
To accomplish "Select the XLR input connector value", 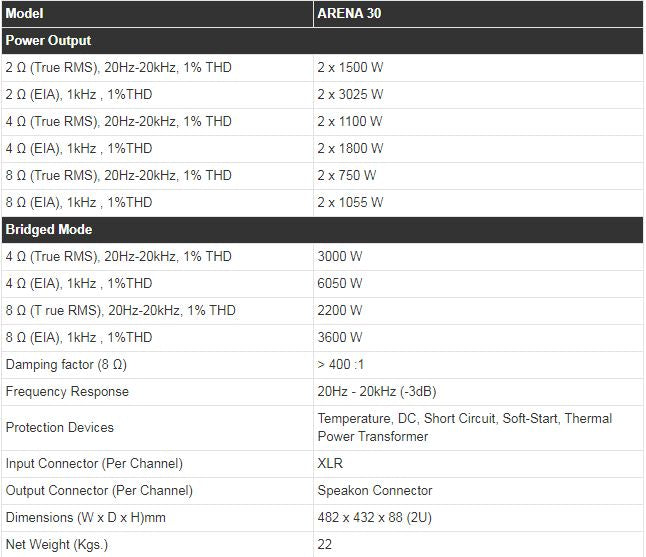I will pos(330,464).
